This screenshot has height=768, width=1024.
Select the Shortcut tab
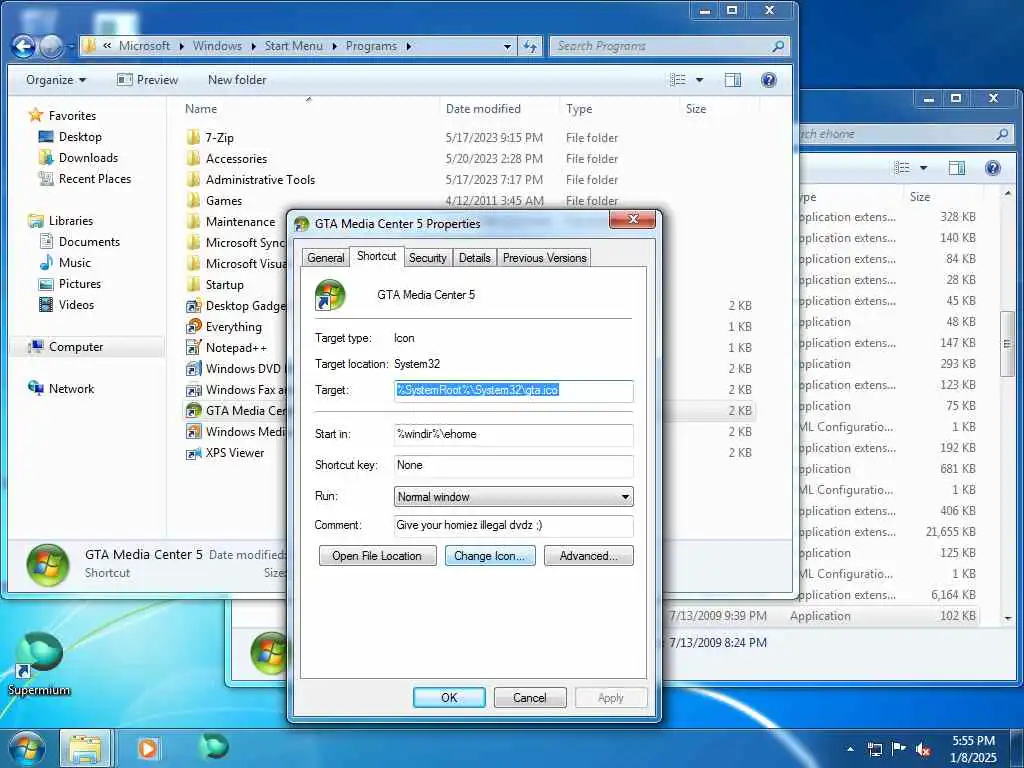click(376, 256)
